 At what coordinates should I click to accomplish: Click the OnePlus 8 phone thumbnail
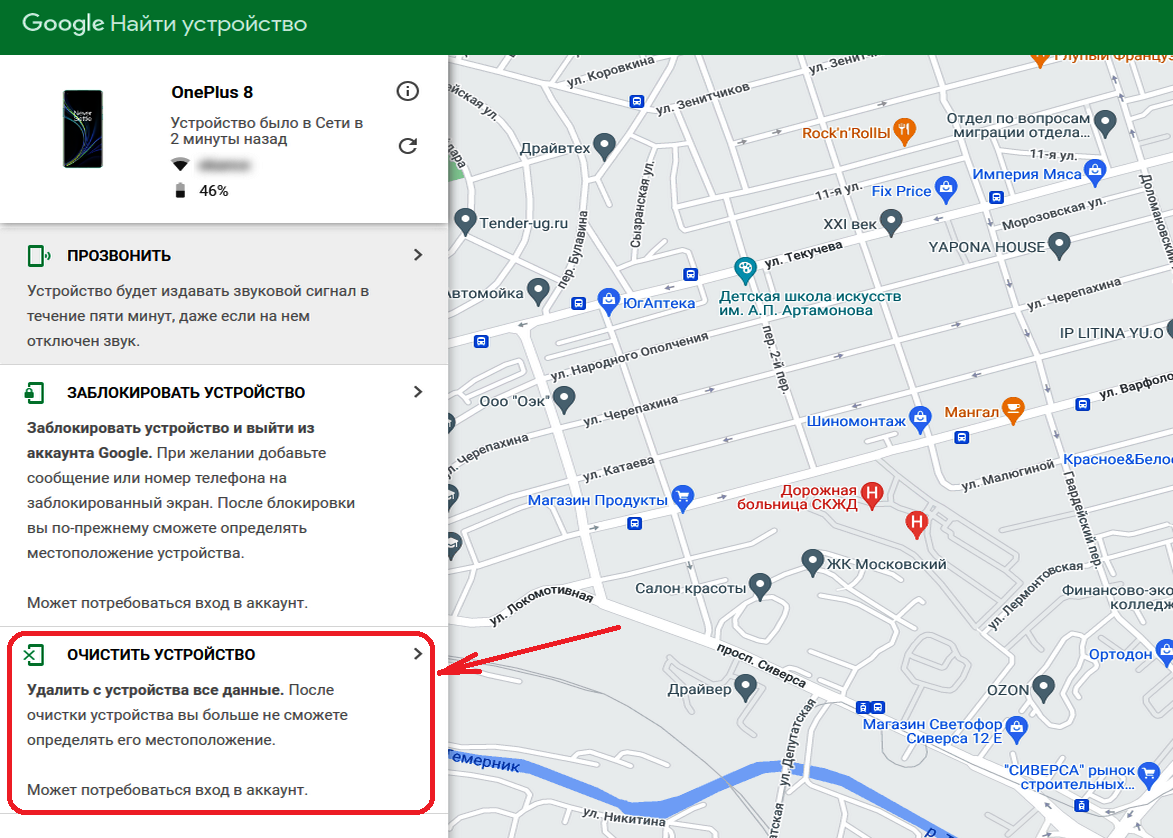(82, 129)
